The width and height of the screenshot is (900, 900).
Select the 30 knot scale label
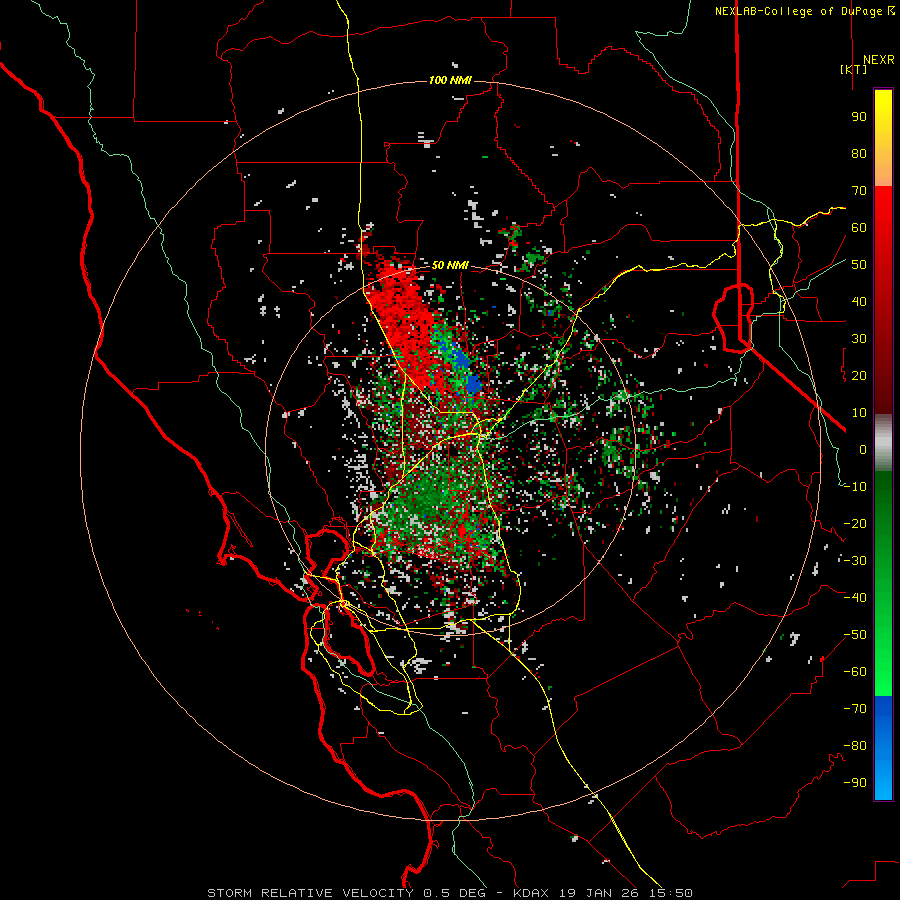[859, 339]
